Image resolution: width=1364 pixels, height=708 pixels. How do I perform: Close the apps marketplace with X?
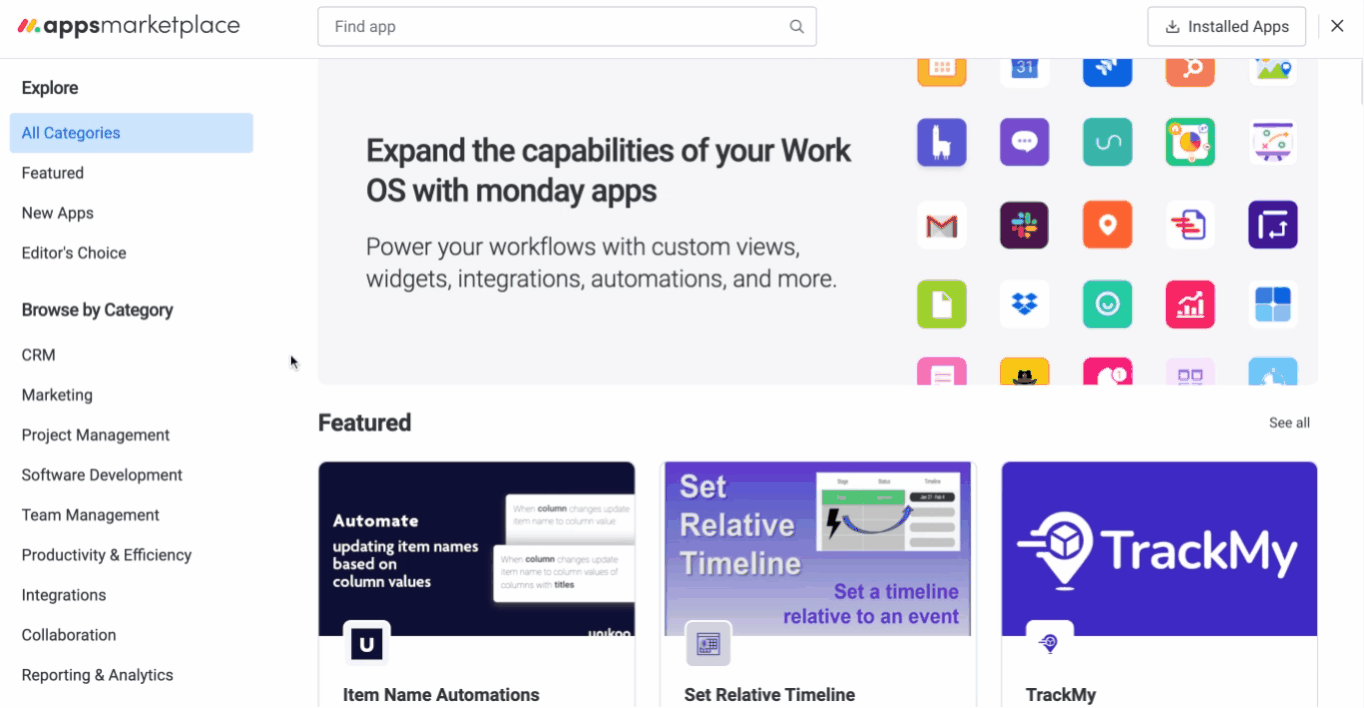pyautogui.click(x=1337, y=26)
